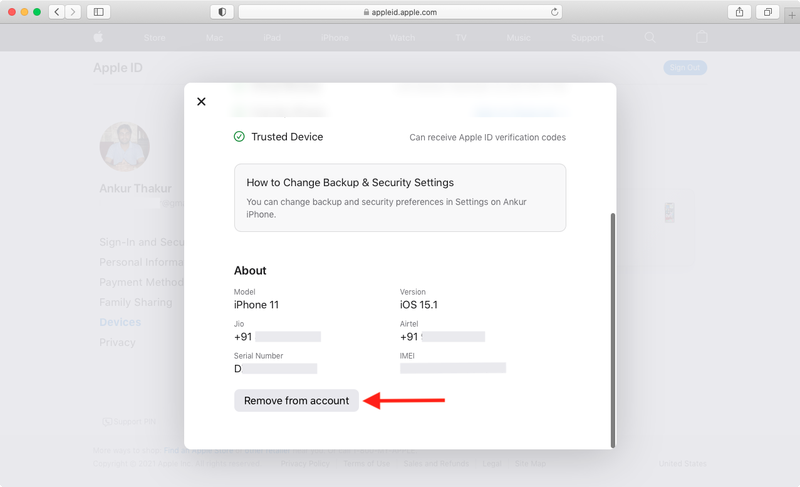Open Terms of Use footer link
The width and height of the screenshot is (800, 487).
366,464
